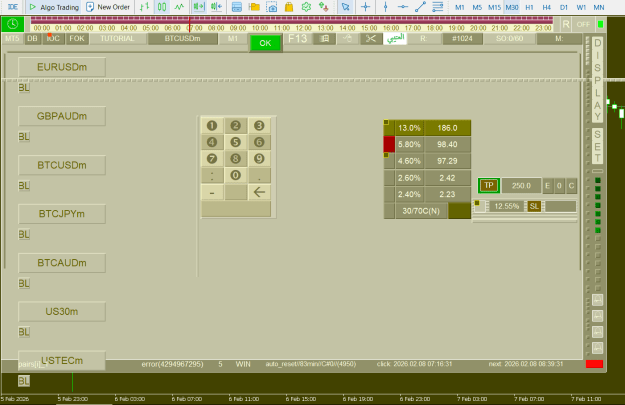Click the red square at bottom right
This screenshot has width=625, height=405.
594,364
